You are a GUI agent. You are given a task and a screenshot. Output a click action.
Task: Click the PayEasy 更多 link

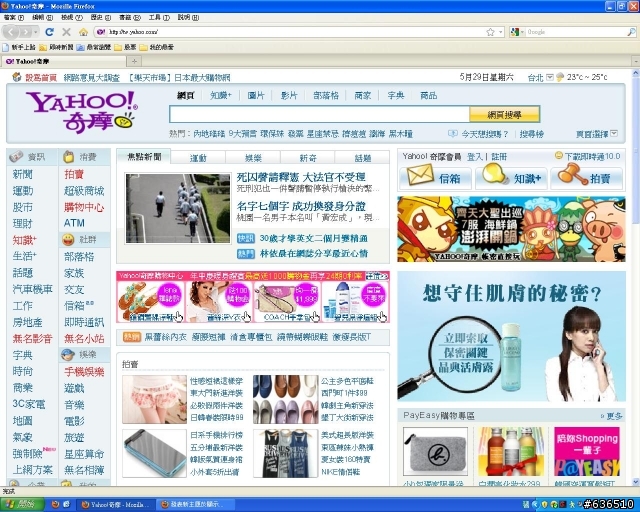coord(614,416)
